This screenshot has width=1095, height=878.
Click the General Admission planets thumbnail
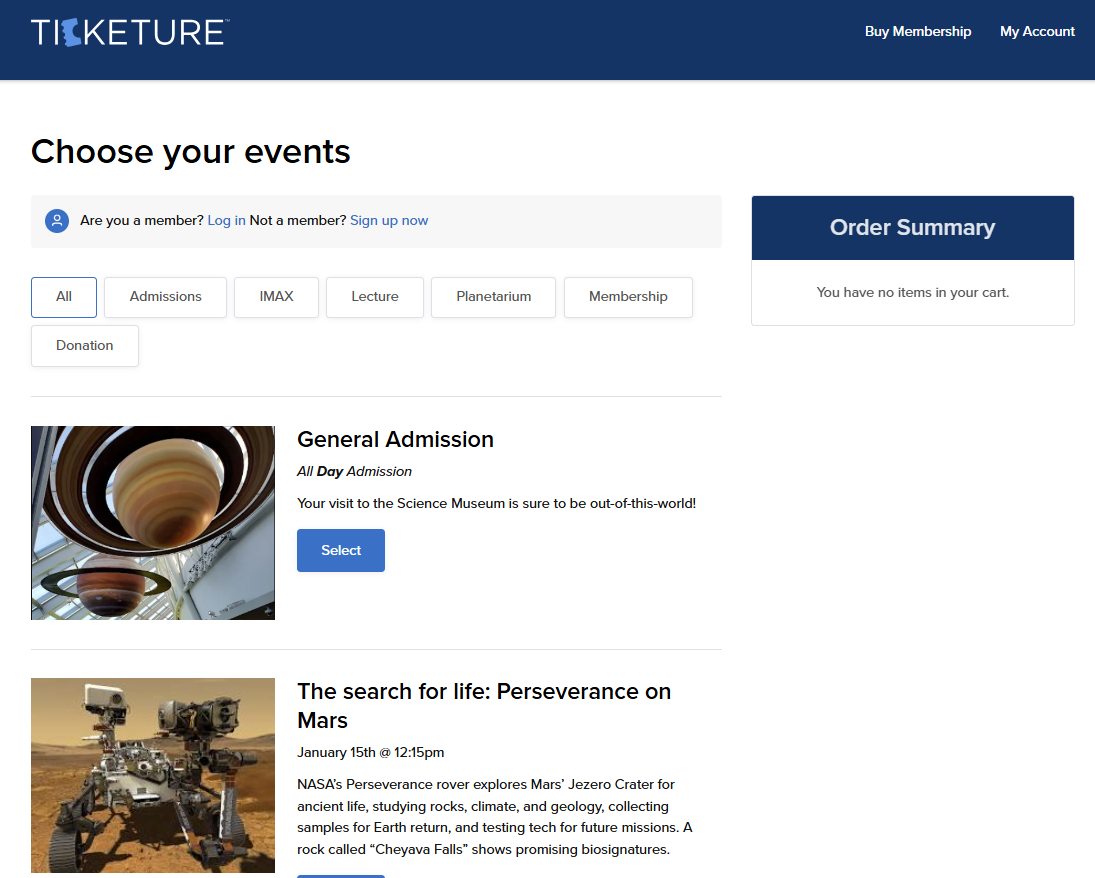click(153, 523)
